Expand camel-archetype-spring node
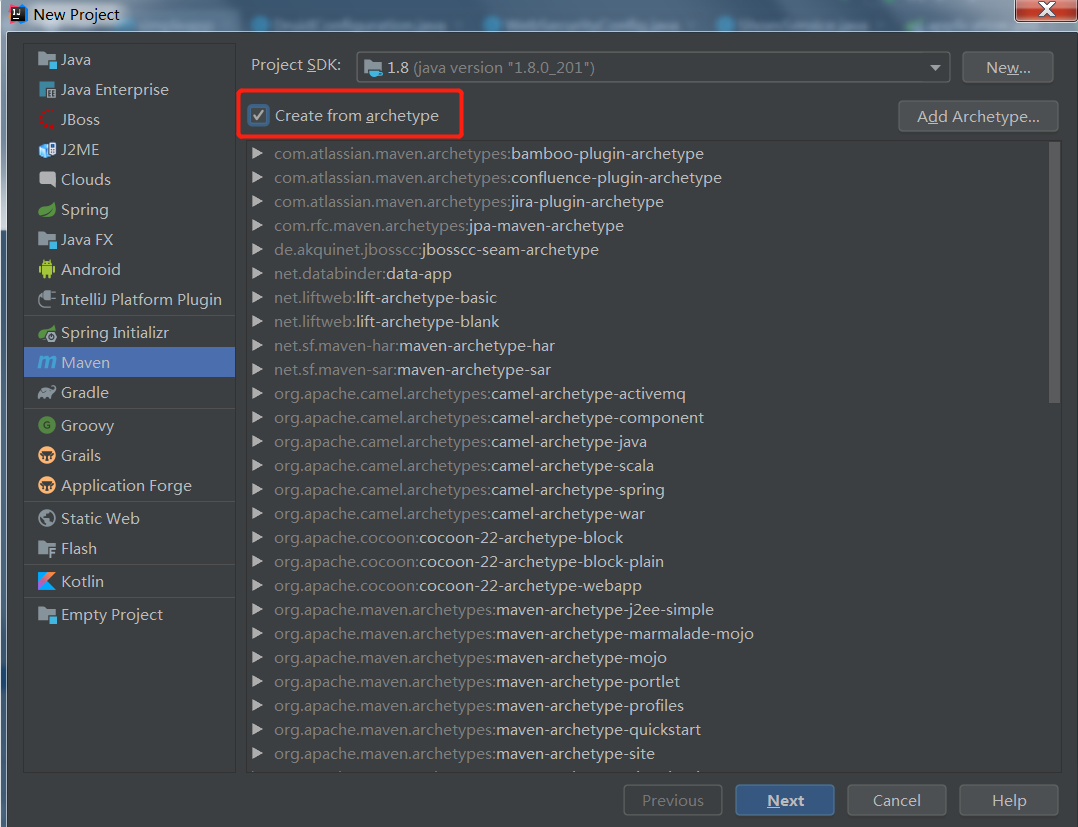The width and height of the screenshot is (1078, 827). click(x=257, y=489)
